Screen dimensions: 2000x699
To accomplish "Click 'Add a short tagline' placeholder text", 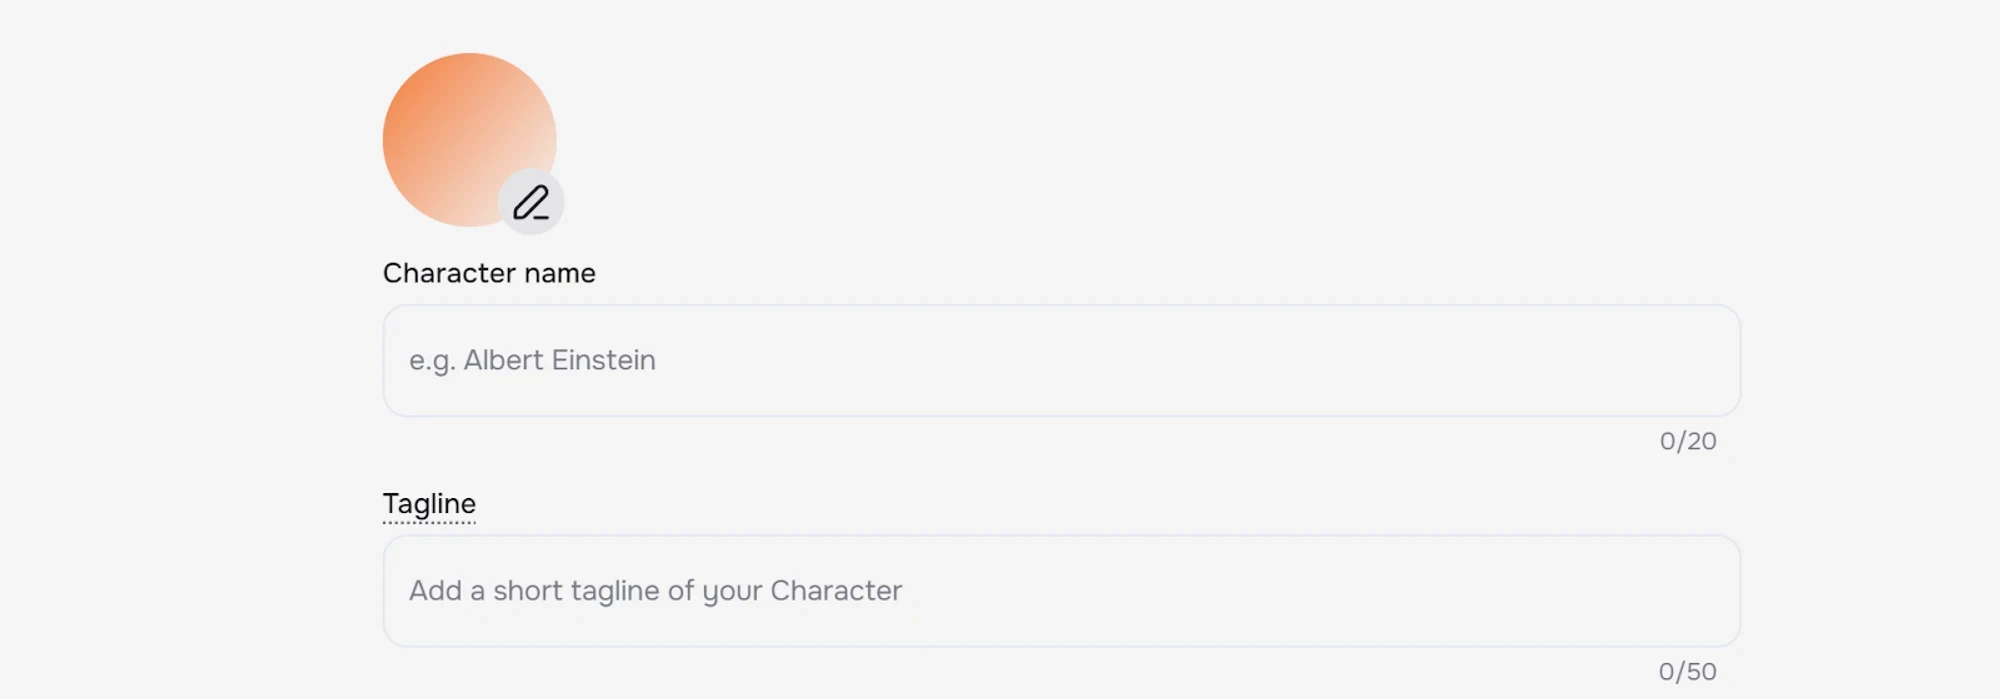I will (655, 591).
